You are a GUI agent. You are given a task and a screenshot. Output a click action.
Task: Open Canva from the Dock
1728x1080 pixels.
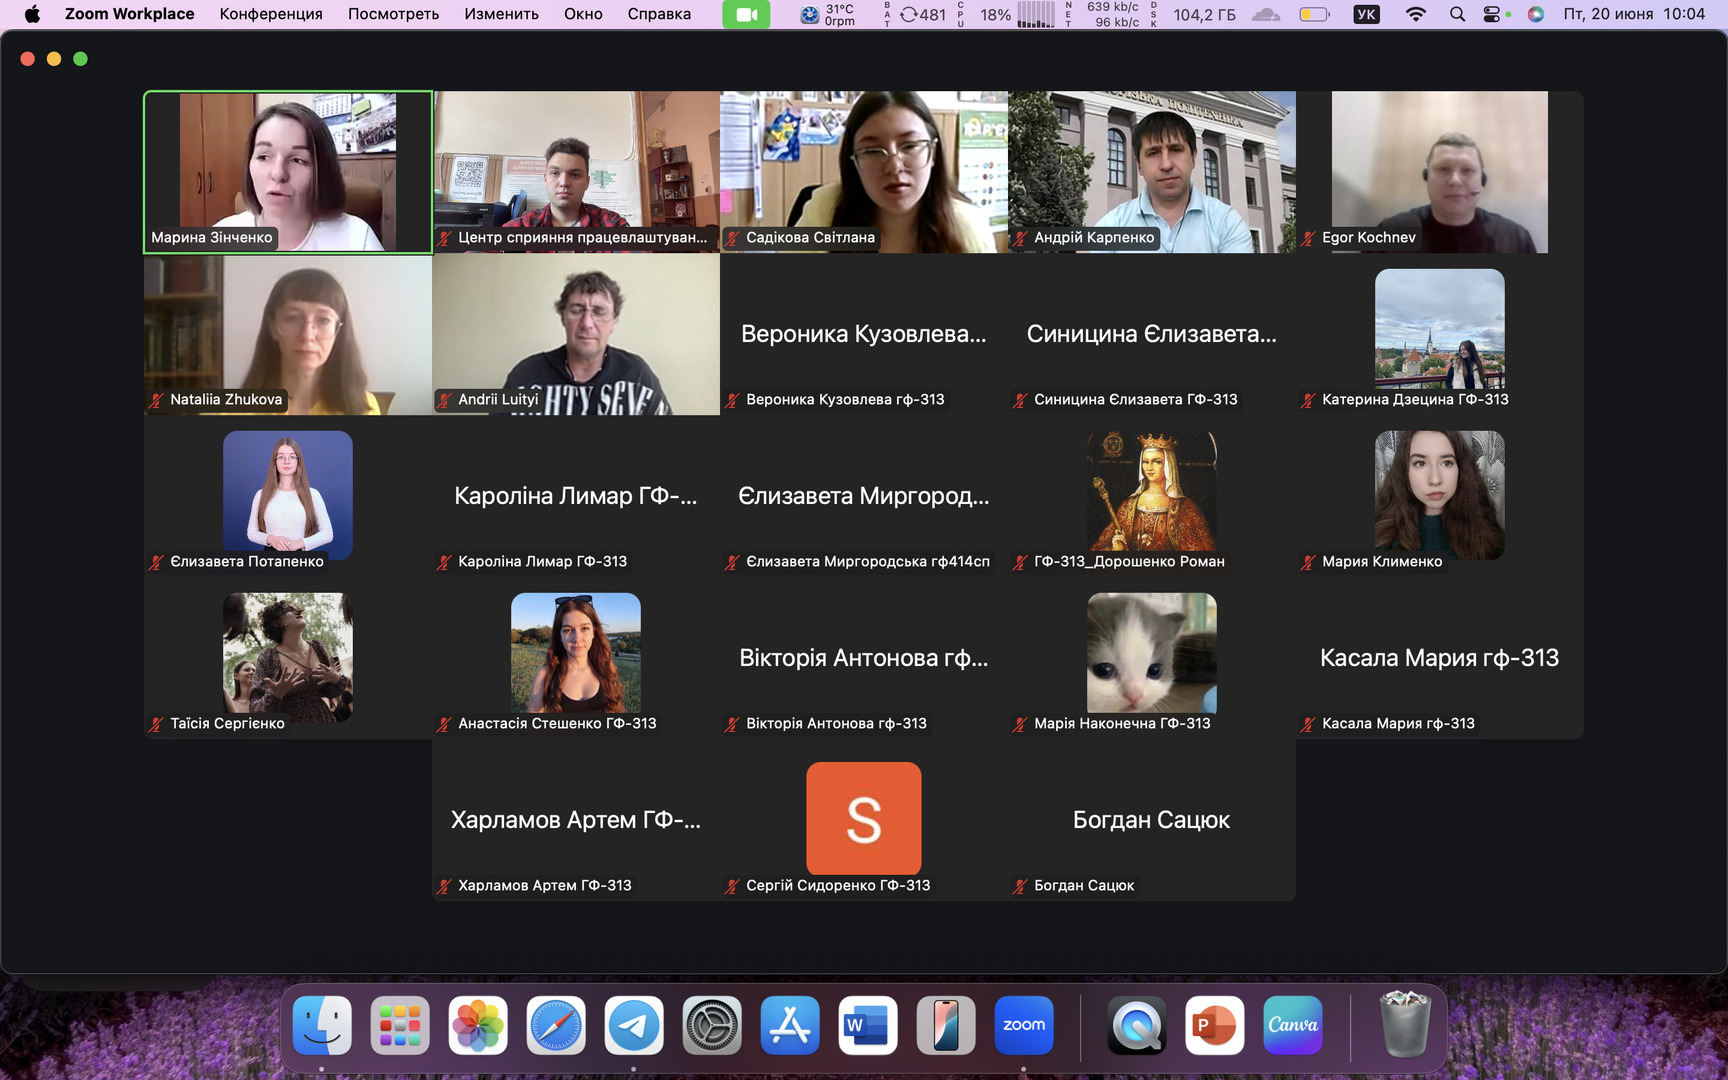(x=1292, y=1025)
